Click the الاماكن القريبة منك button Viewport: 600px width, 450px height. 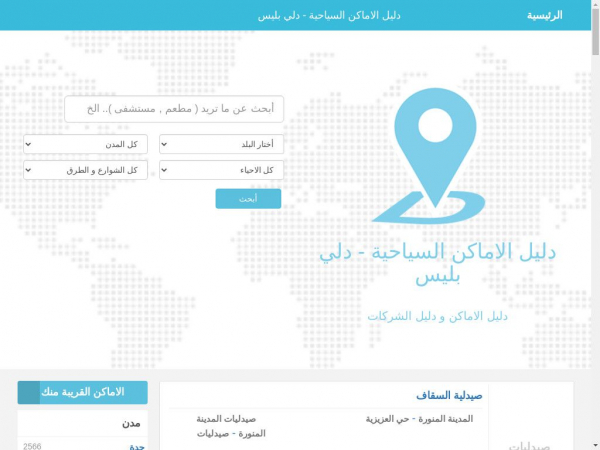coord(82,392)
